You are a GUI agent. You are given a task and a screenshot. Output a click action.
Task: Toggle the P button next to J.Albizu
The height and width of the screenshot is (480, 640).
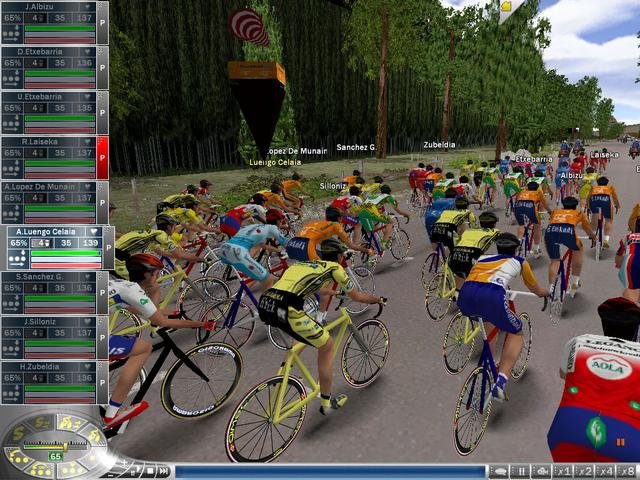[x=102, y=22]
